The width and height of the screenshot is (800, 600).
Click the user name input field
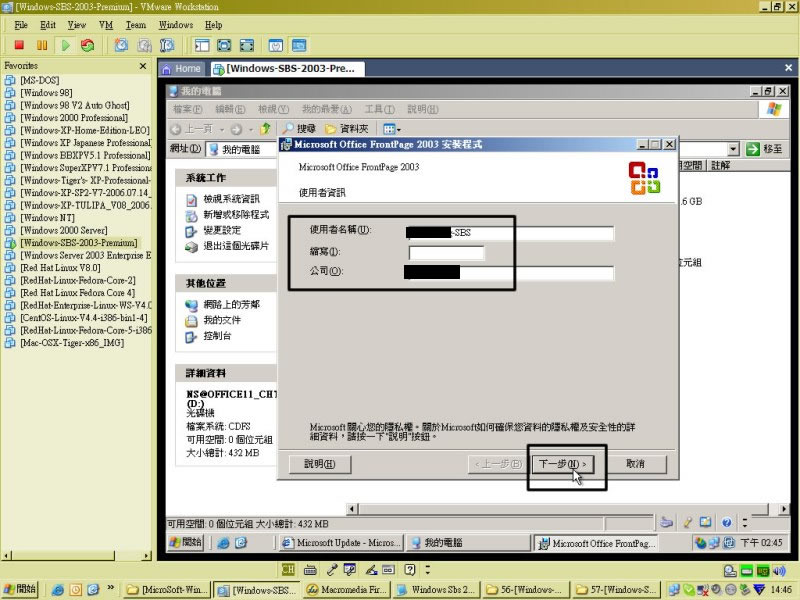(510, 233)
